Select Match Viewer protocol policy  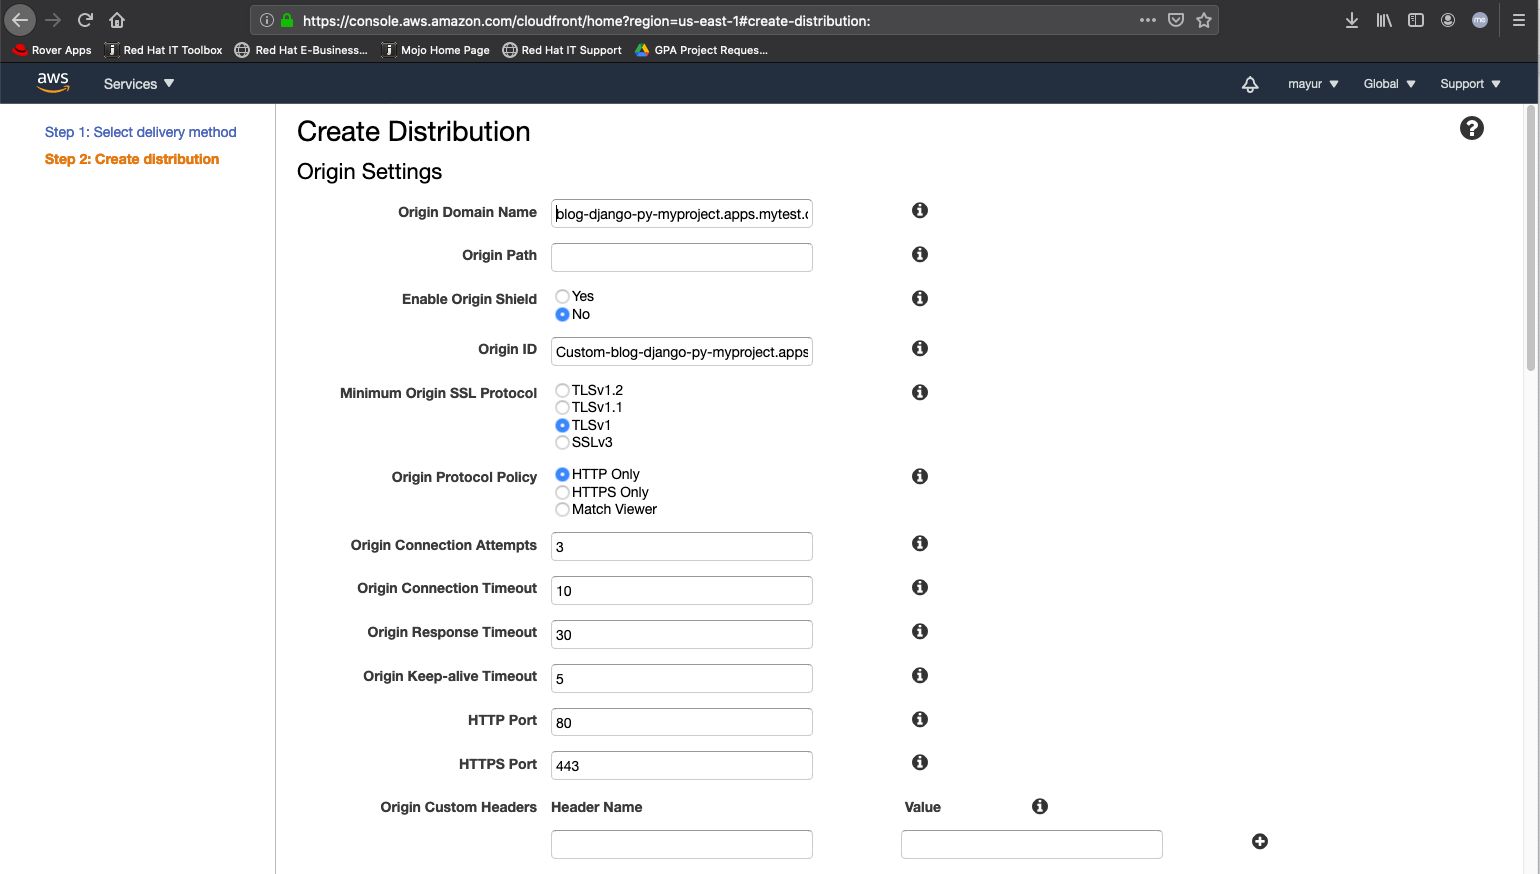[x=563, y=510]
